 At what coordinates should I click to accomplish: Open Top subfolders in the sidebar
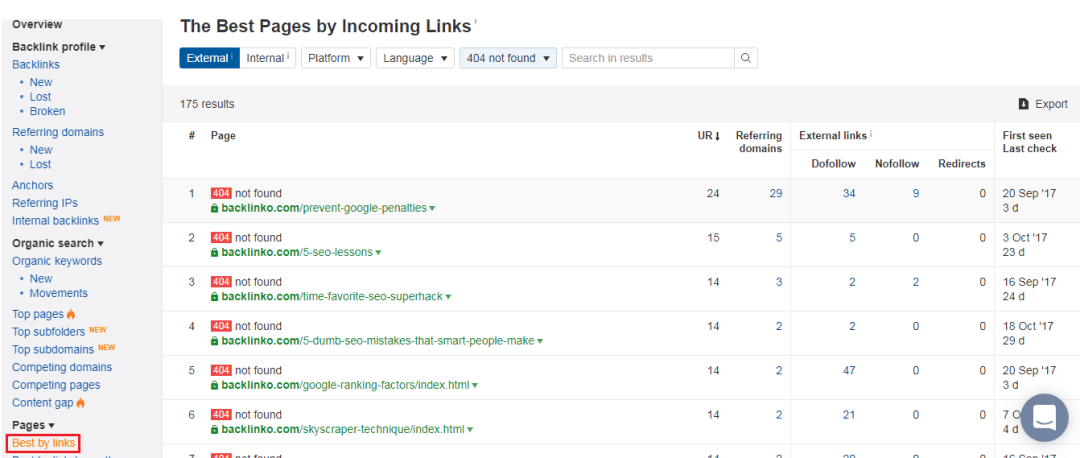(x=49, y=332)
